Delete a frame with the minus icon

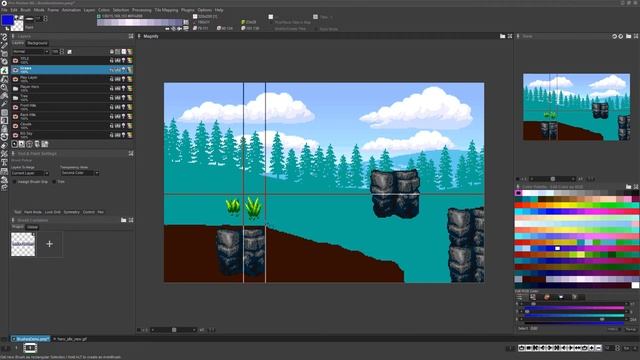599,348
